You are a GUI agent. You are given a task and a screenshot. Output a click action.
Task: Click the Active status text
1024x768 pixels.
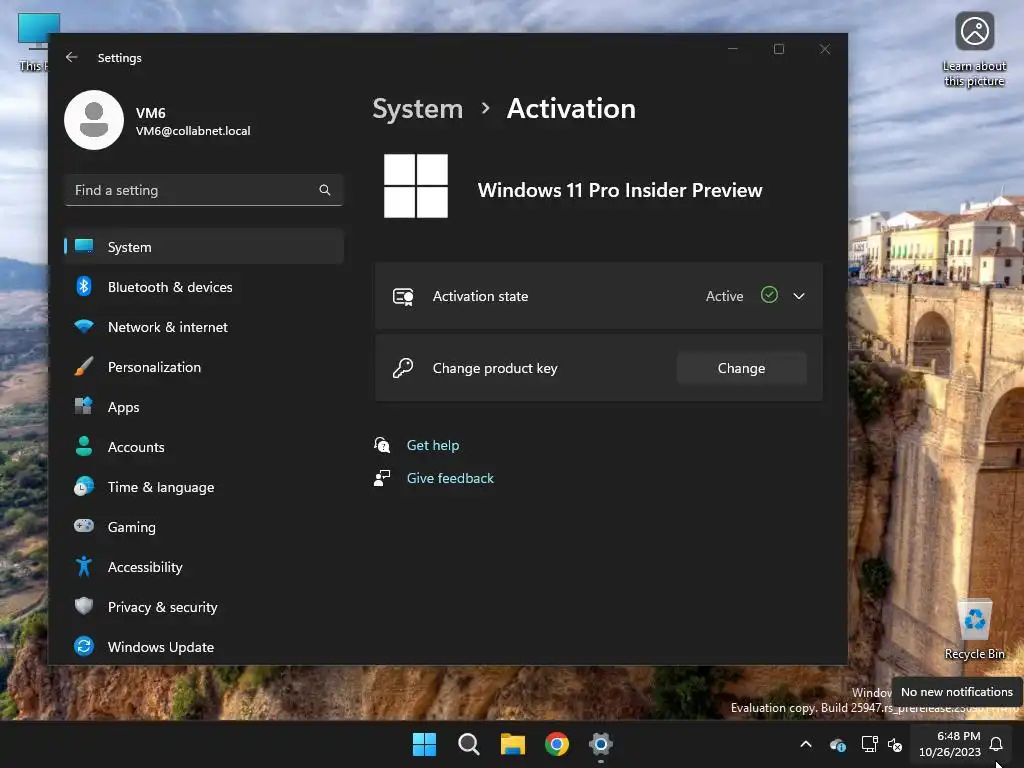coord(724,296)
